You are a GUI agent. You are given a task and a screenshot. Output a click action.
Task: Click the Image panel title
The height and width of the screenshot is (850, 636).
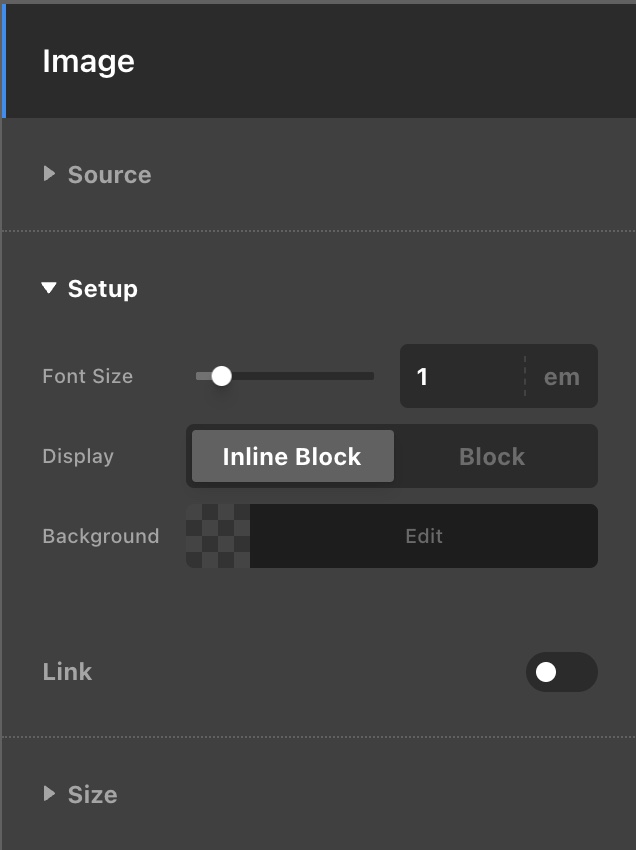pyautogui.click(x=88, y=62)
